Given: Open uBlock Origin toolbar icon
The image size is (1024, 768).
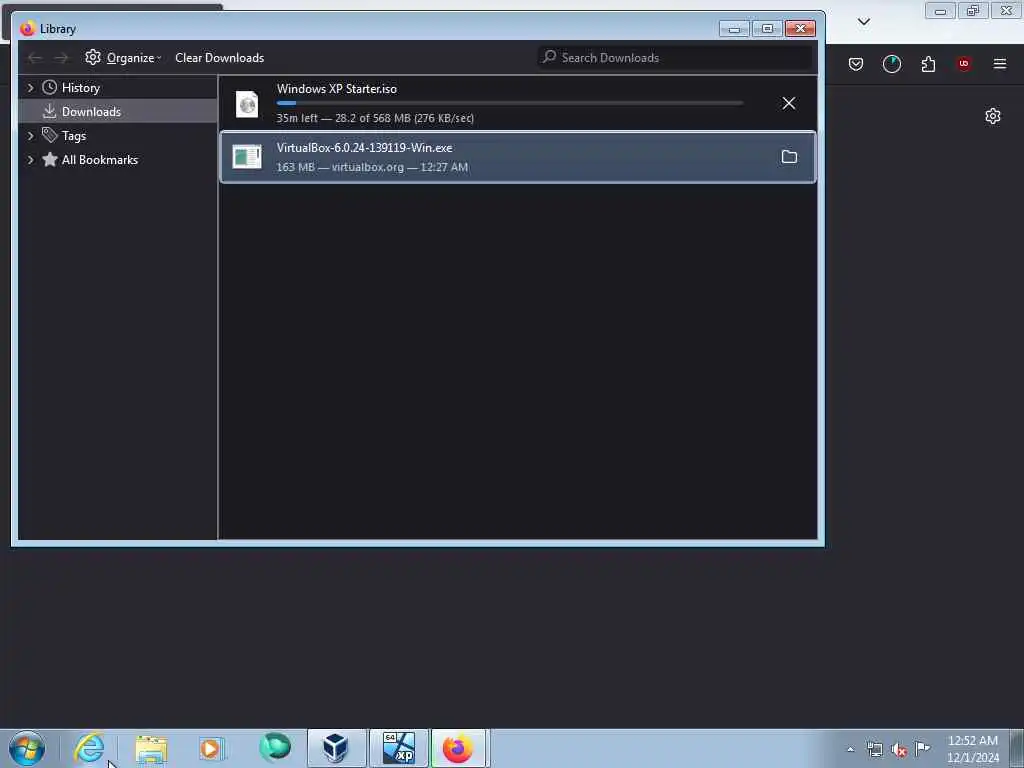Looking at the screenshot, I should [x=963, y=64].
